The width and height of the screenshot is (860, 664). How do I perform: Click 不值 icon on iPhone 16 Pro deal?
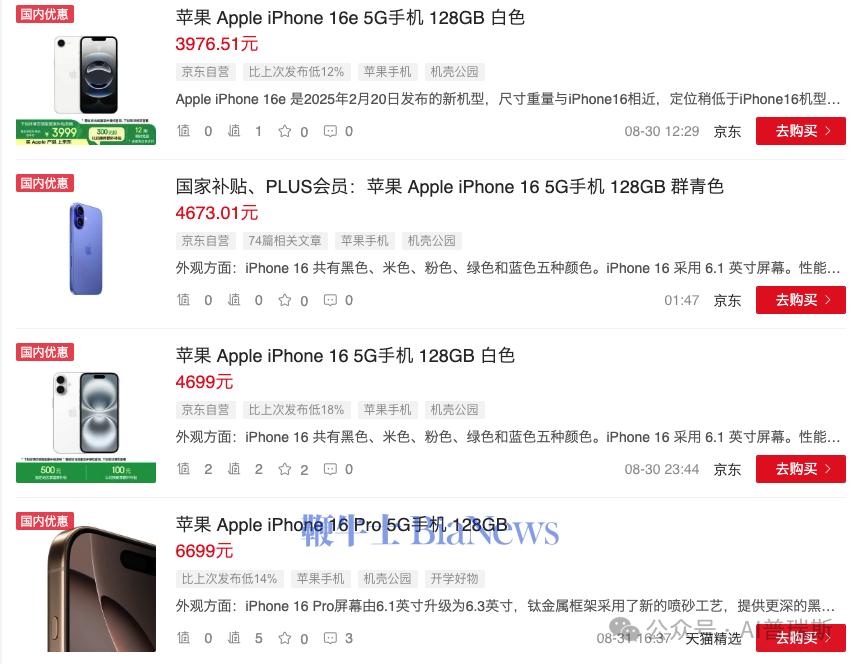point(234,638)
